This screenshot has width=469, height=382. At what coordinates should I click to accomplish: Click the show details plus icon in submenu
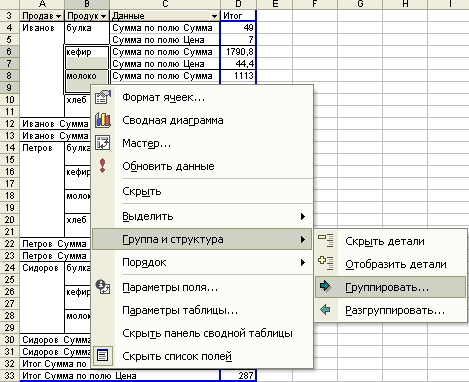click(325, 263)
